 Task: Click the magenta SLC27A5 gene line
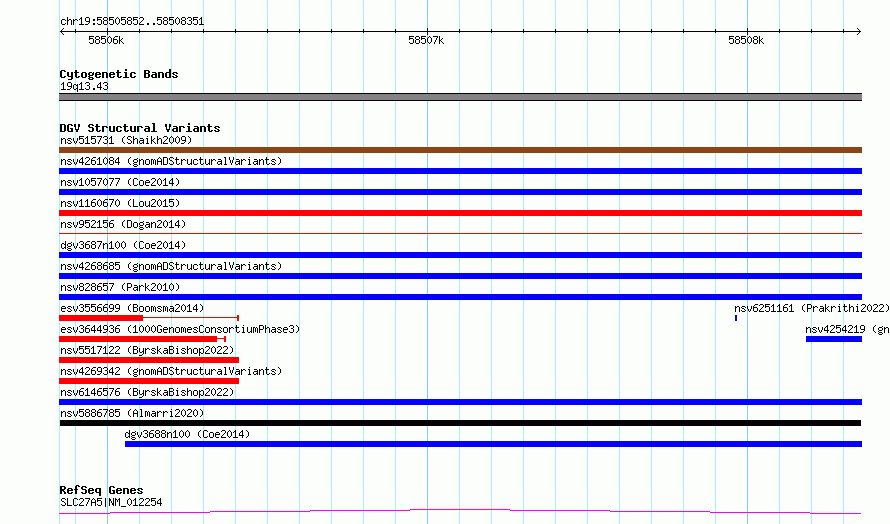point(460,512)
